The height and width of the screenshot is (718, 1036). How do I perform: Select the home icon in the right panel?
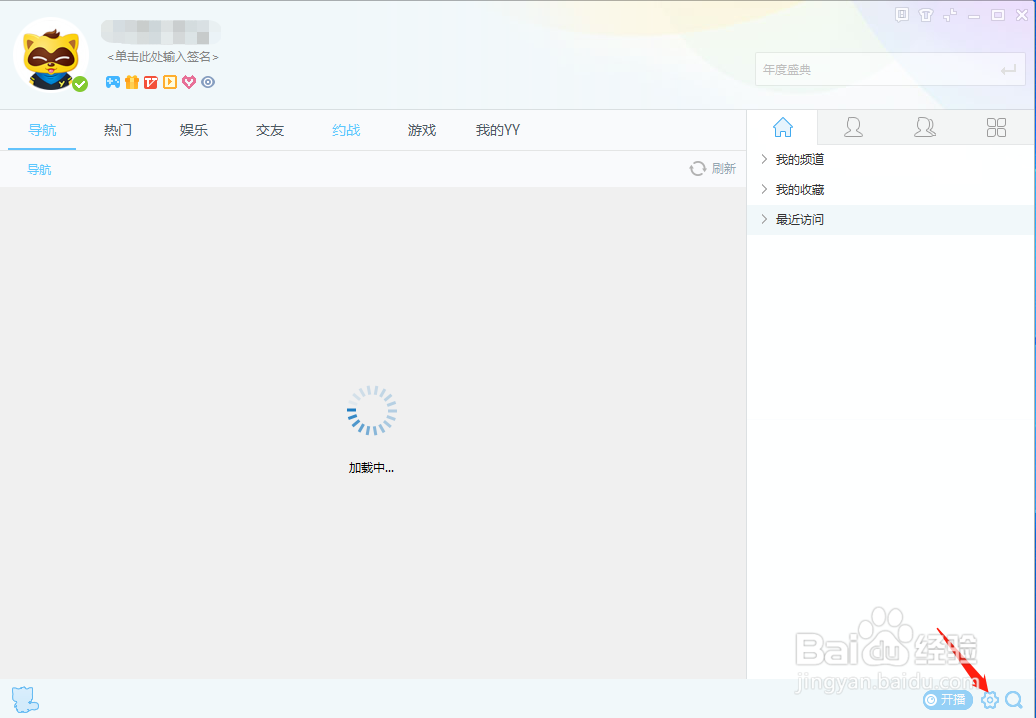pos(783,127)
